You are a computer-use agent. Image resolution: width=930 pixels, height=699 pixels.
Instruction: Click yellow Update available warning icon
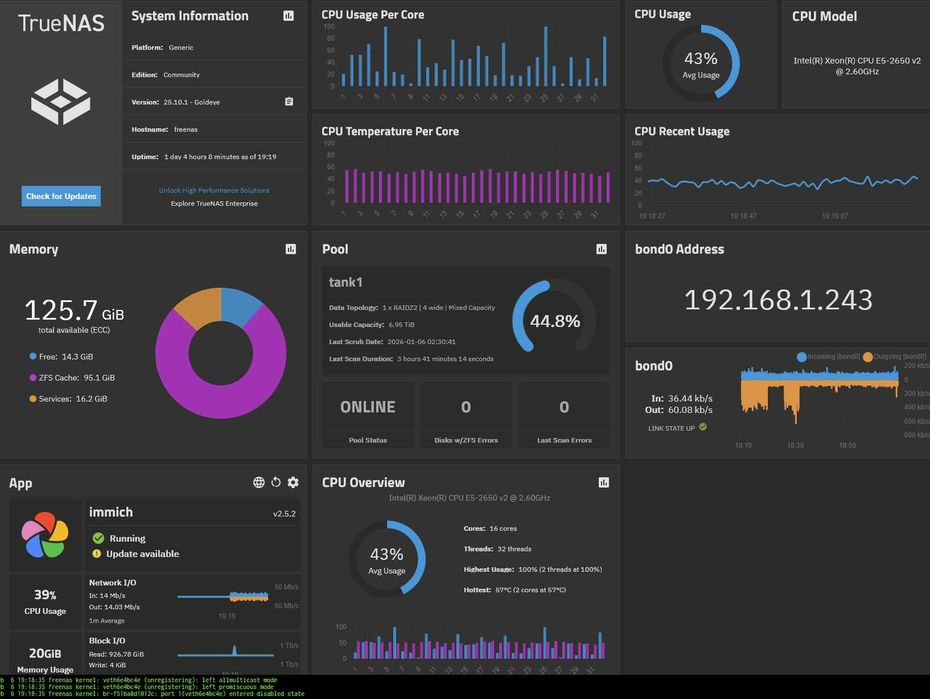click(97, 554)
